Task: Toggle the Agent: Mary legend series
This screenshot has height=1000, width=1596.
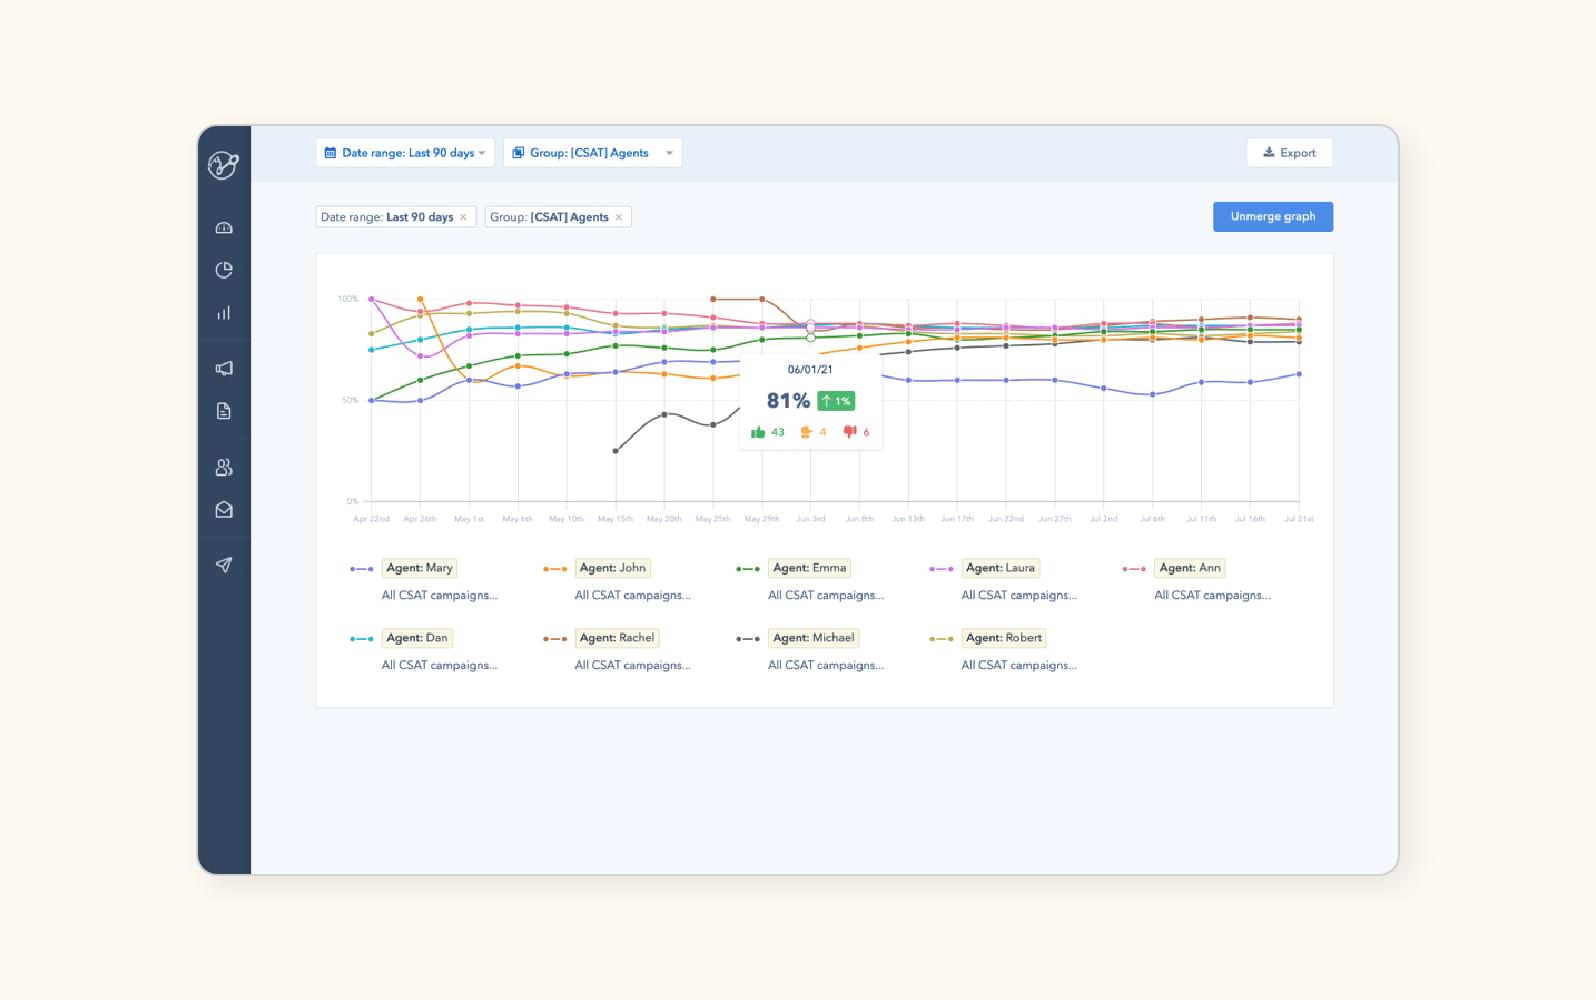Action: click(x=419, y=568)
